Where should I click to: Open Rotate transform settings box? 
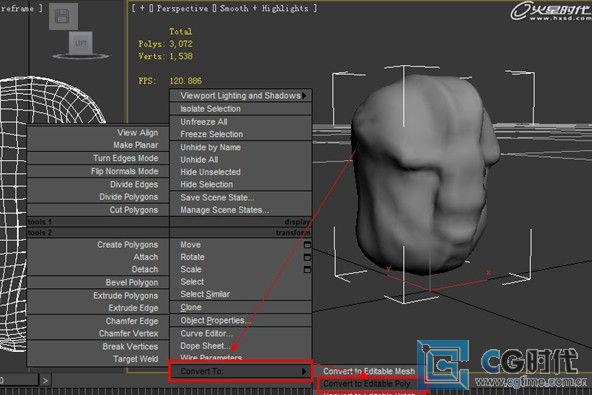point(307,257)
